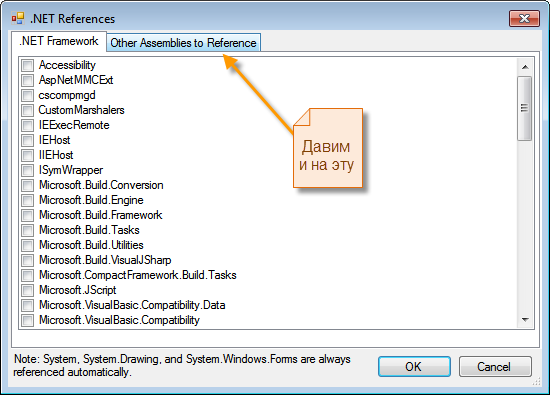Viewport: 550px width, 395px height.
Task: Switch to Other Assemblies to Reference tab
Action: coord(183,43)
